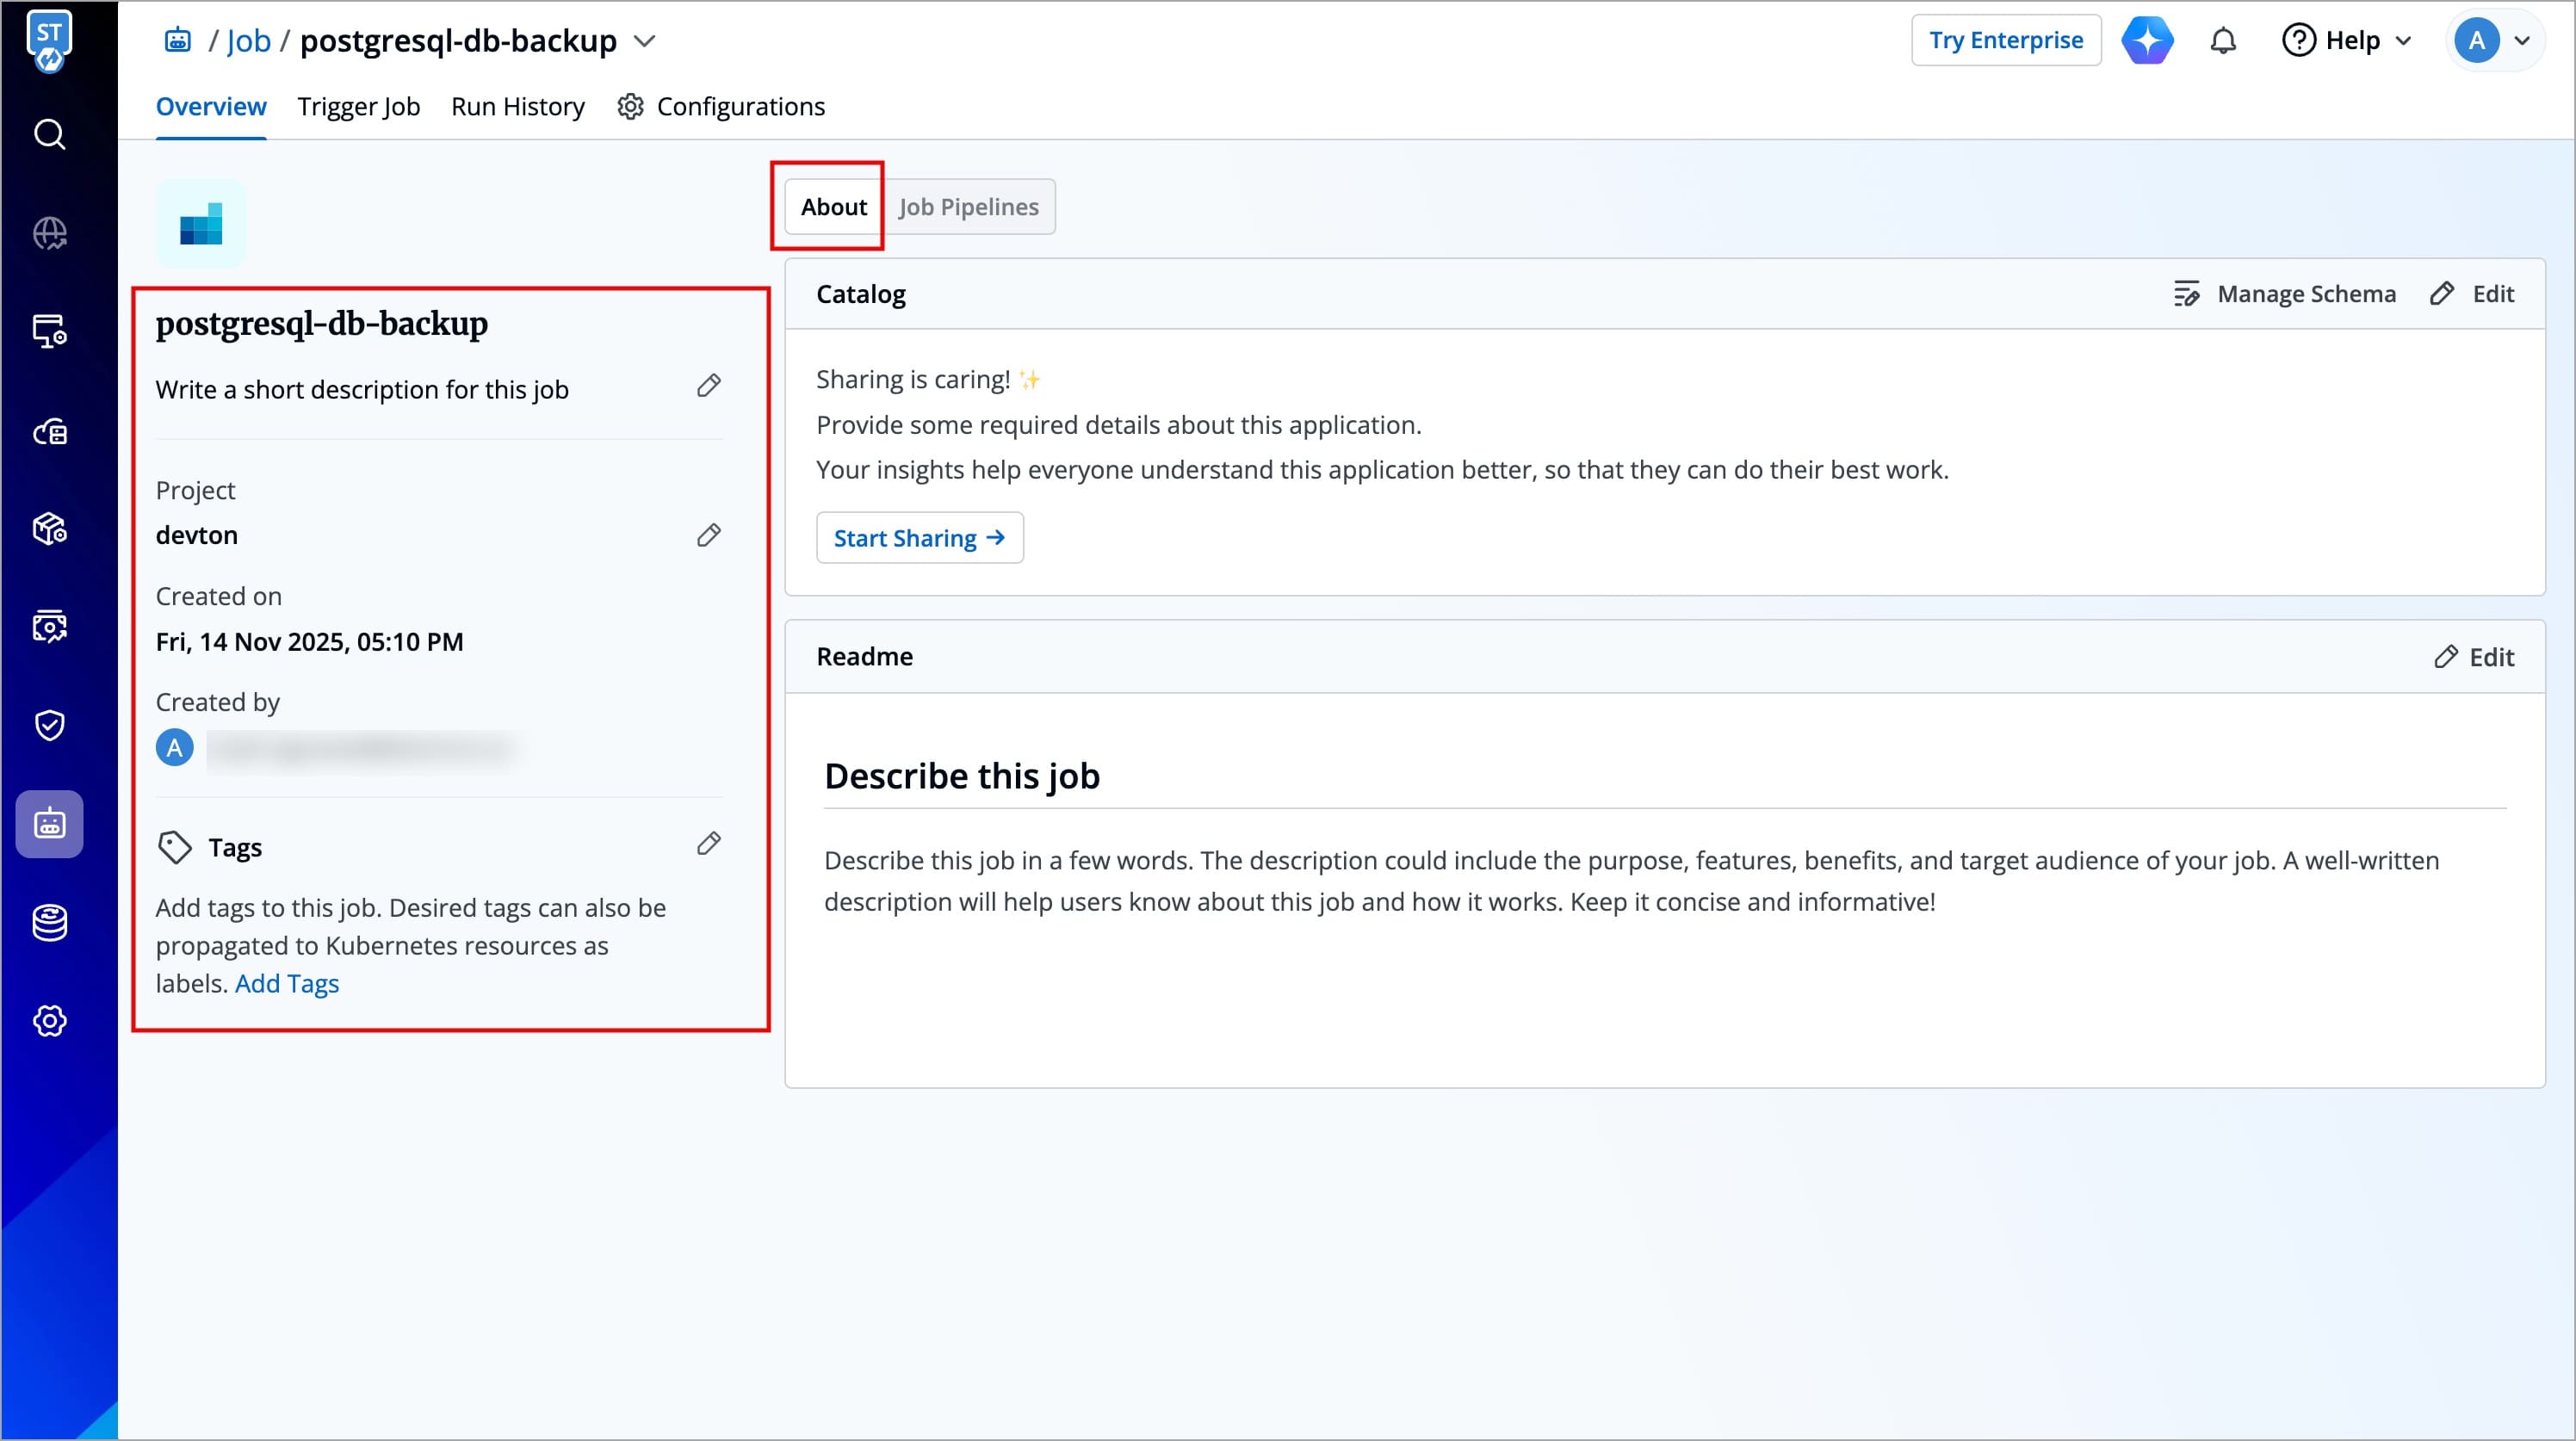This screenshot has height=1441, width=2576.
Task: Click the Add Tags link
Action: pyautogui.click(x=287, y=984)
